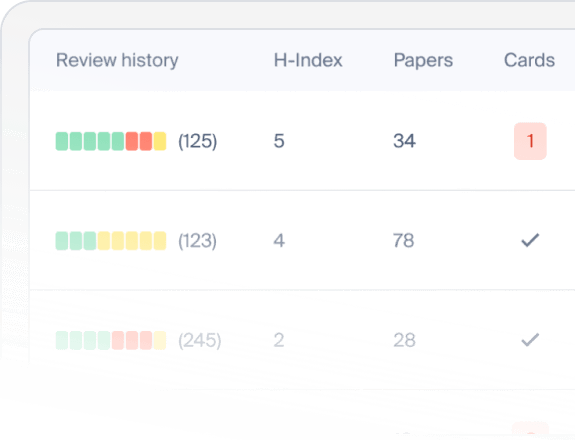Click the review count (123)
This screenshot has height=440, width=575.
coord(197,241)
